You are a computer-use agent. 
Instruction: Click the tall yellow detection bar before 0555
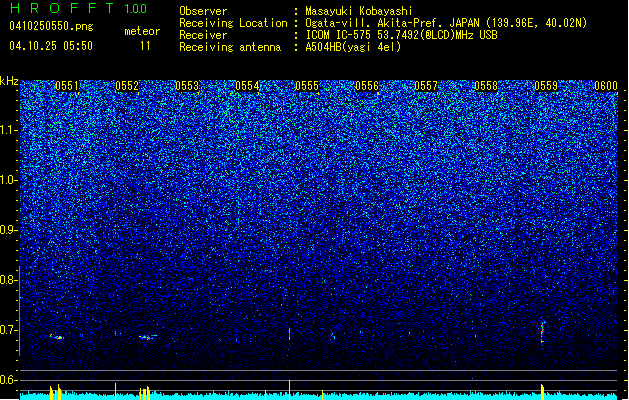click(289, 390)
